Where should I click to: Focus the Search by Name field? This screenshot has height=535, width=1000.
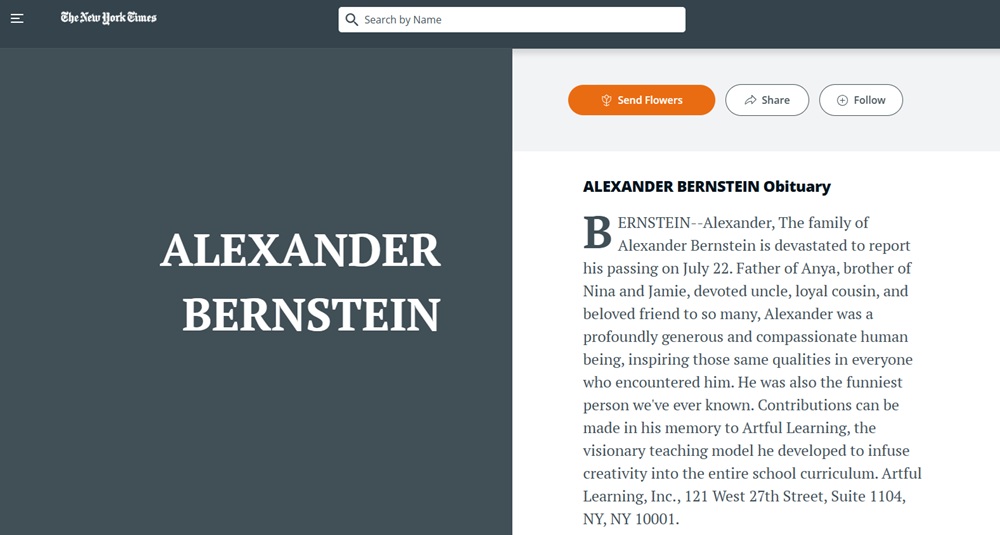pos(511,20)
